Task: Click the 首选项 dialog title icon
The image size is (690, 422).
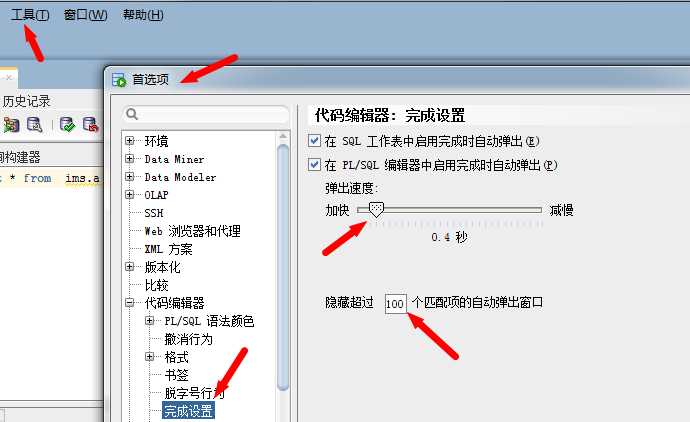Action: tap(119, 80)
